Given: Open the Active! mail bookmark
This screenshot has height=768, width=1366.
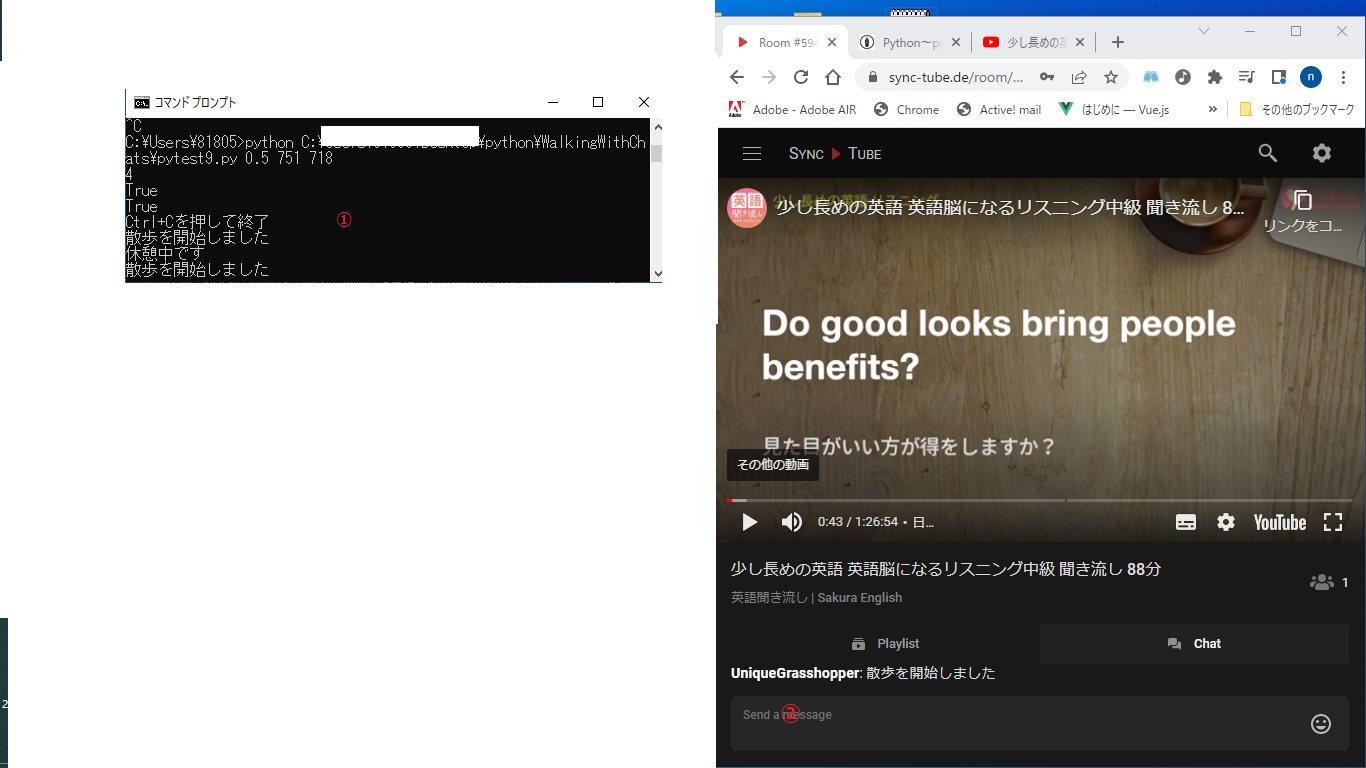Looking at the screenshot, I should click(x=999, y=110).
